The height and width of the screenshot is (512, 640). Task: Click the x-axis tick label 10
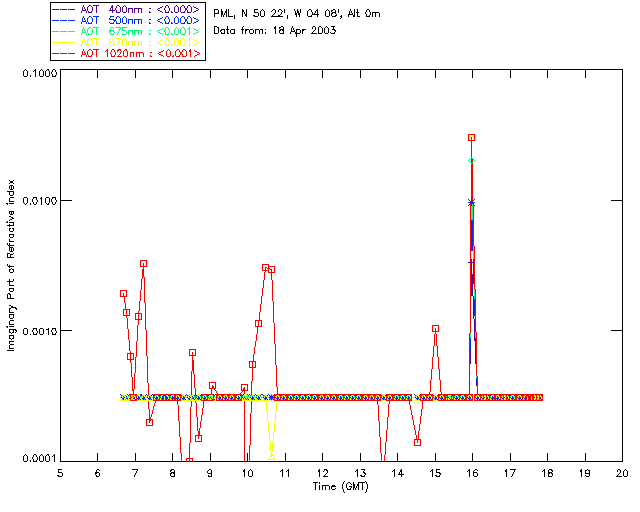247,473
